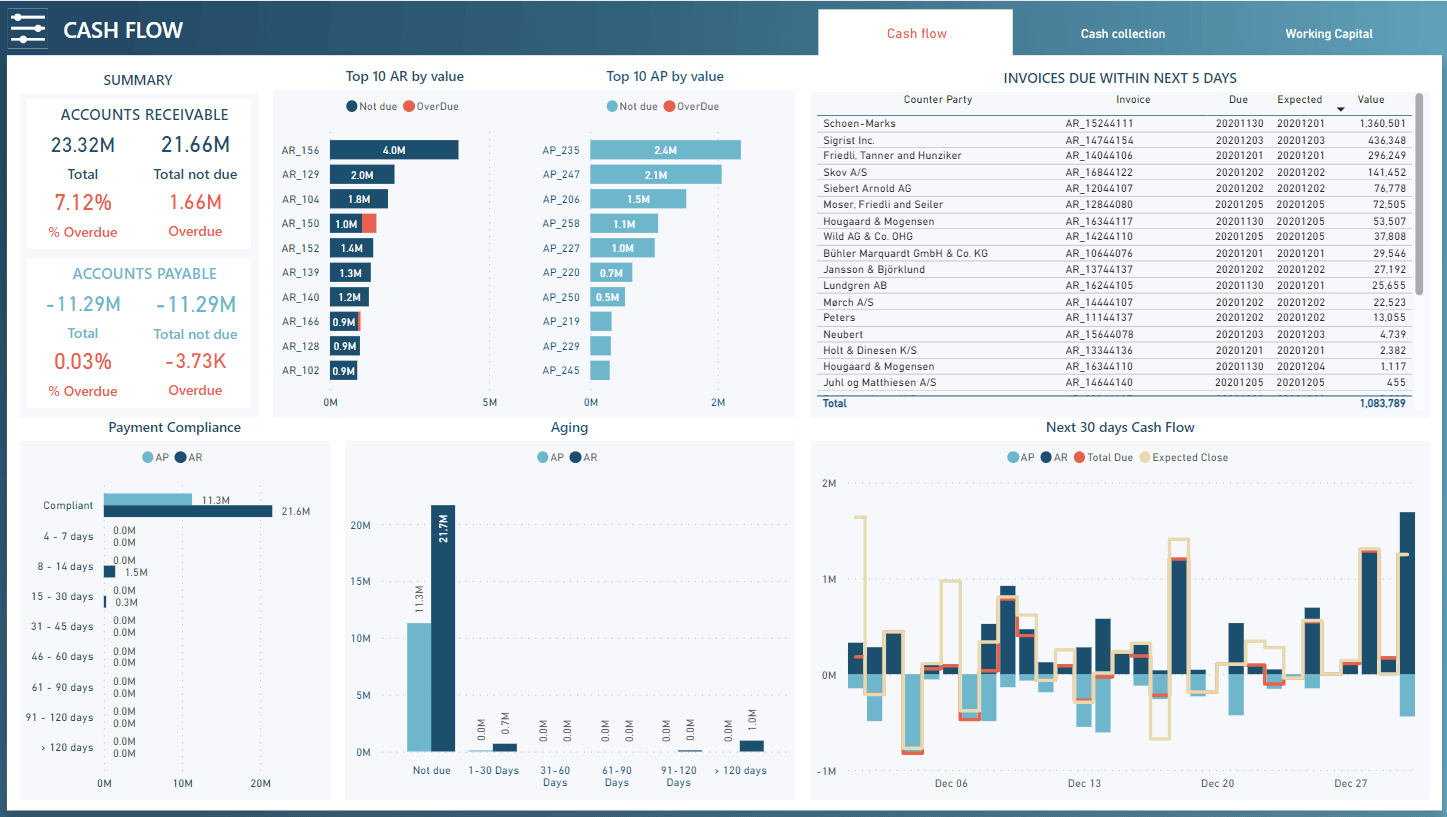Click the Not due legend dot in Top 10 AP

[612, 106]
